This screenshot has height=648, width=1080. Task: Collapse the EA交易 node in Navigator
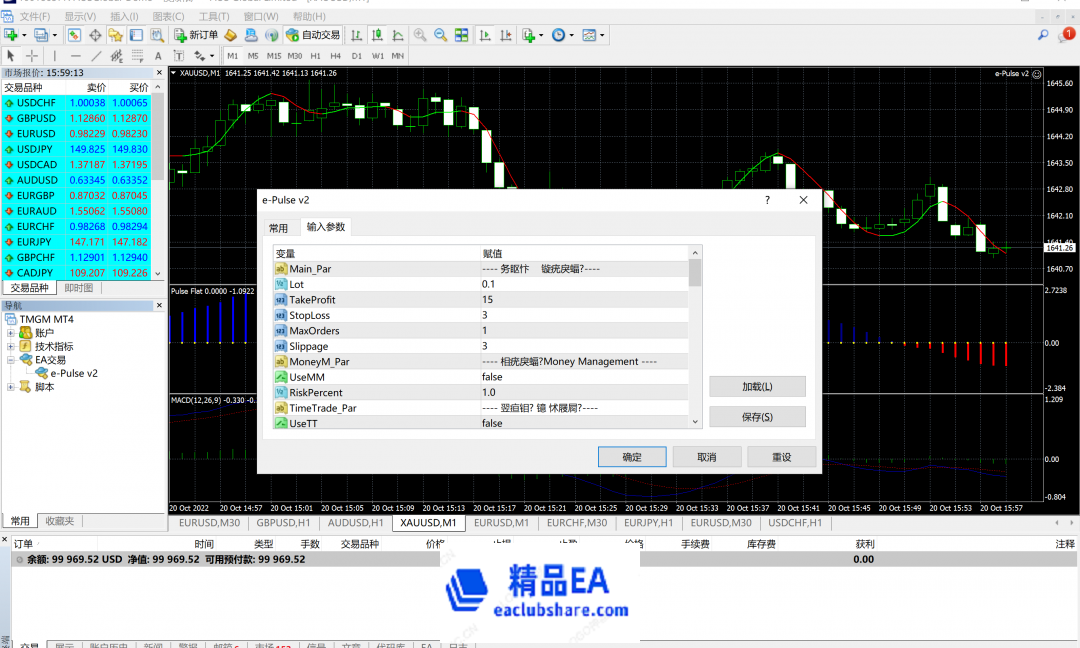(10, 359)
